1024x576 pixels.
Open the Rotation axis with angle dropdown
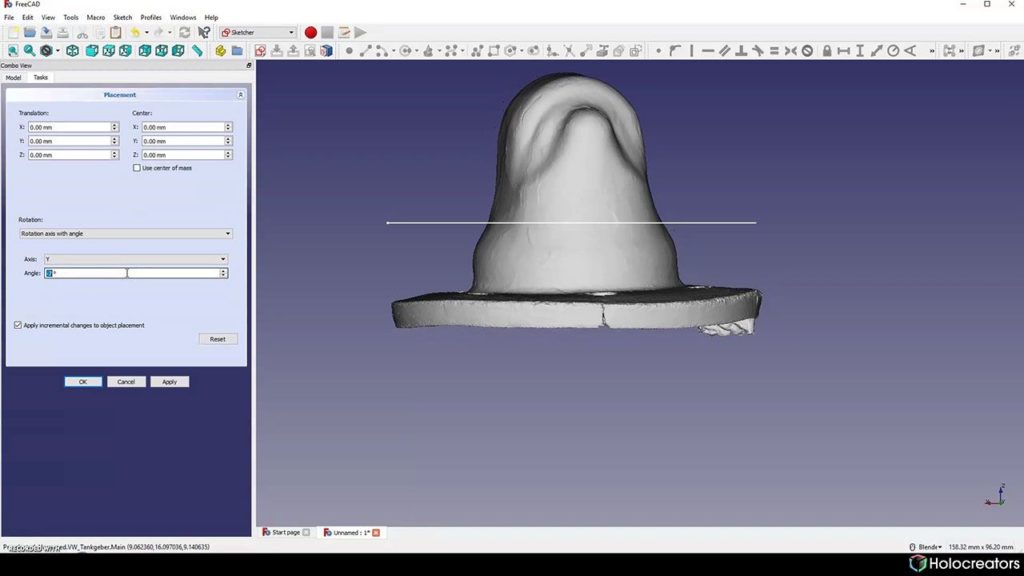(126, 234)
